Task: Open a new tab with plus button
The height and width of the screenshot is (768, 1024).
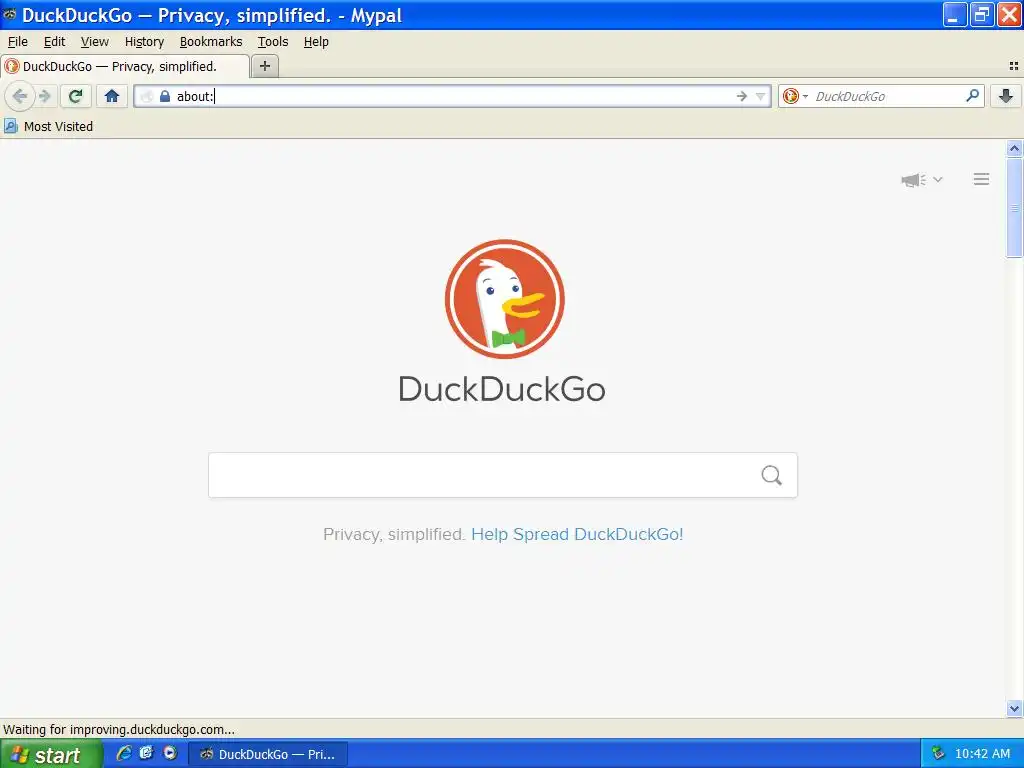Action: pos(264,66)
